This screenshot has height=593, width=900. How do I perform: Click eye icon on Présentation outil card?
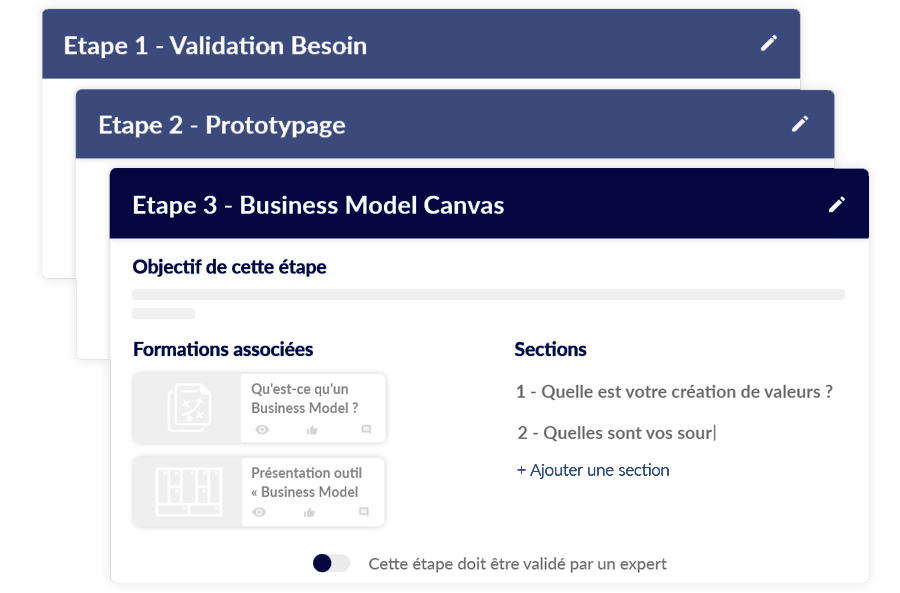pos(259,512)
